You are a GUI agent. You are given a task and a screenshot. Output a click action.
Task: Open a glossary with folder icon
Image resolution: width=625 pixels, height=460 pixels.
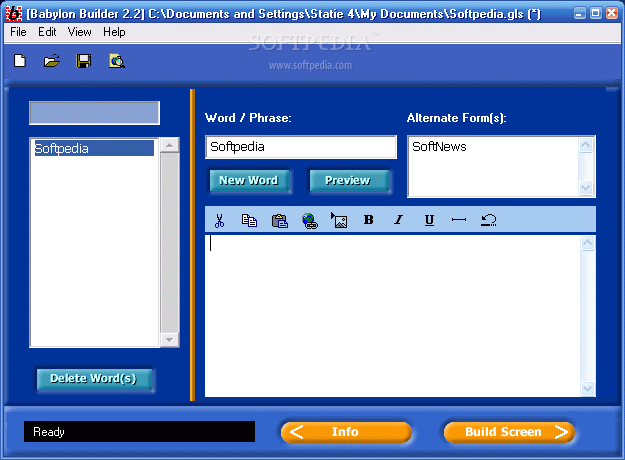[52, 61]
